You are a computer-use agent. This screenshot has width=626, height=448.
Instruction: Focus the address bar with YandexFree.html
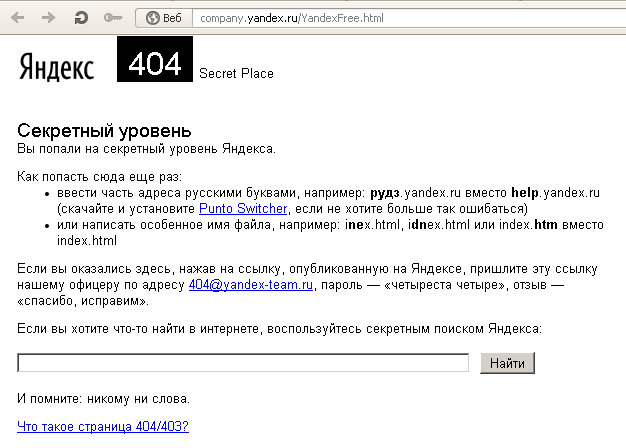(409, 18)
